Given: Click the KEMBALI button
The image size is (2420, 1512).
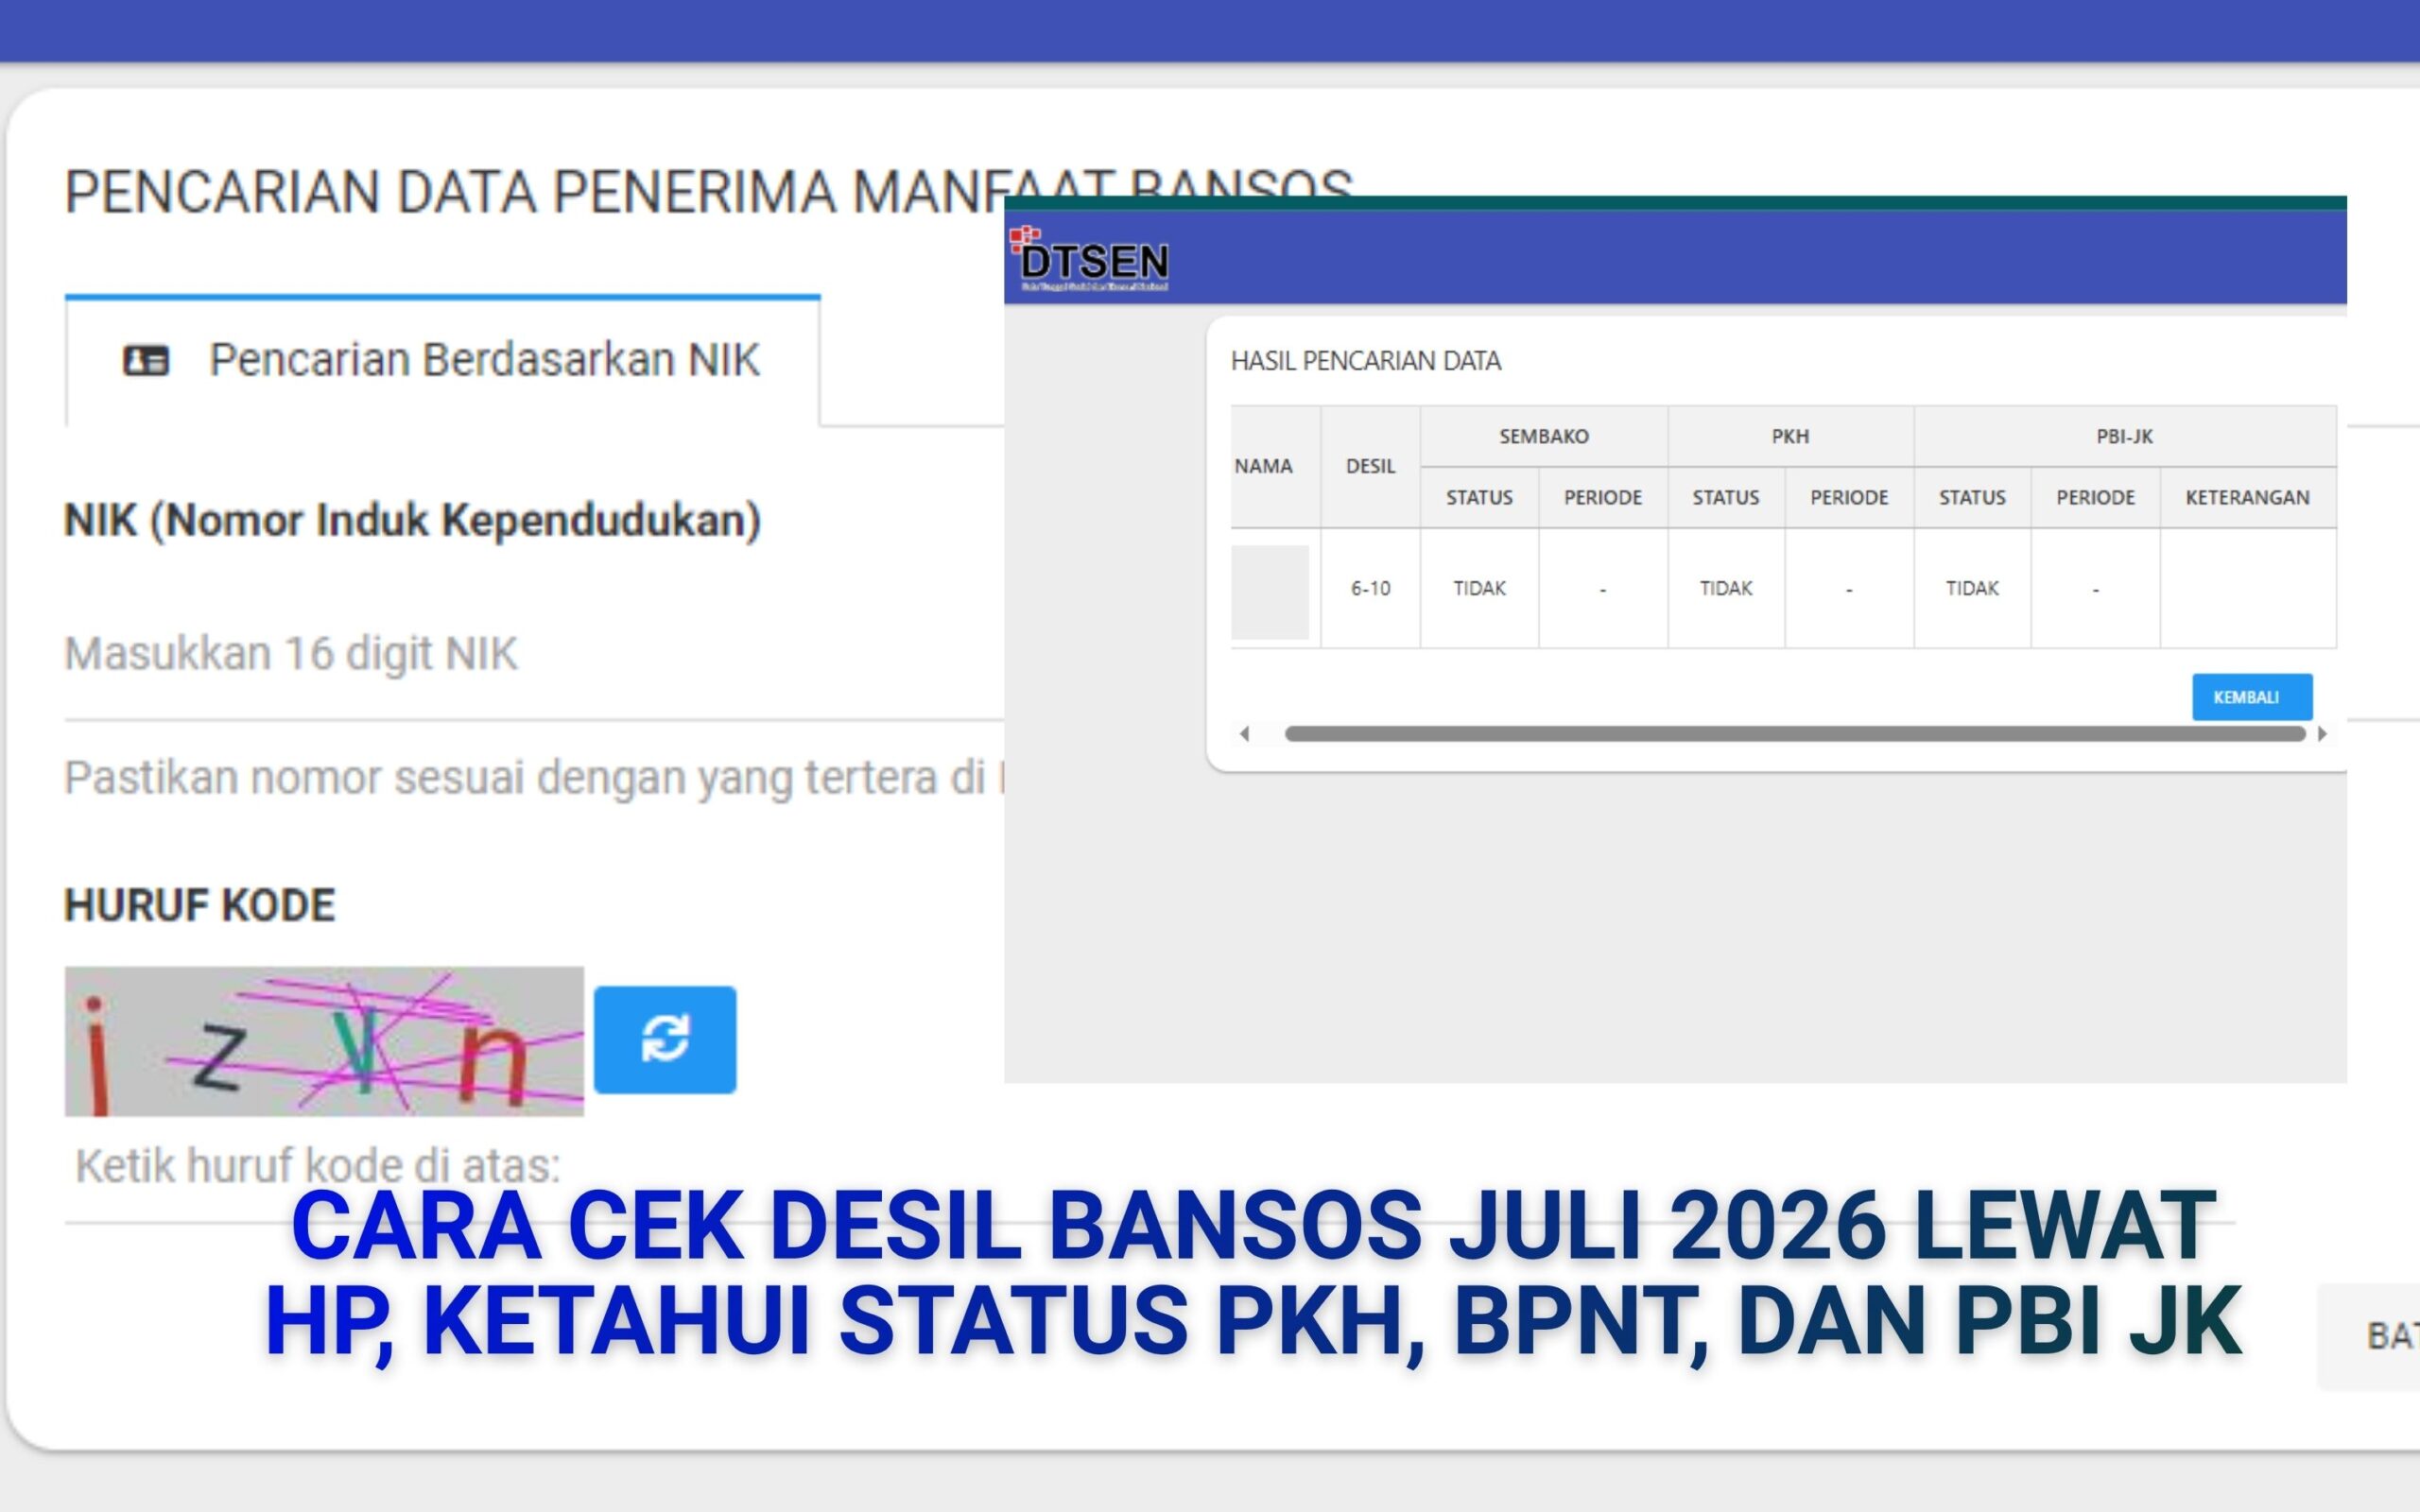Looking at the screenshot, I should tap(2252, 697).
